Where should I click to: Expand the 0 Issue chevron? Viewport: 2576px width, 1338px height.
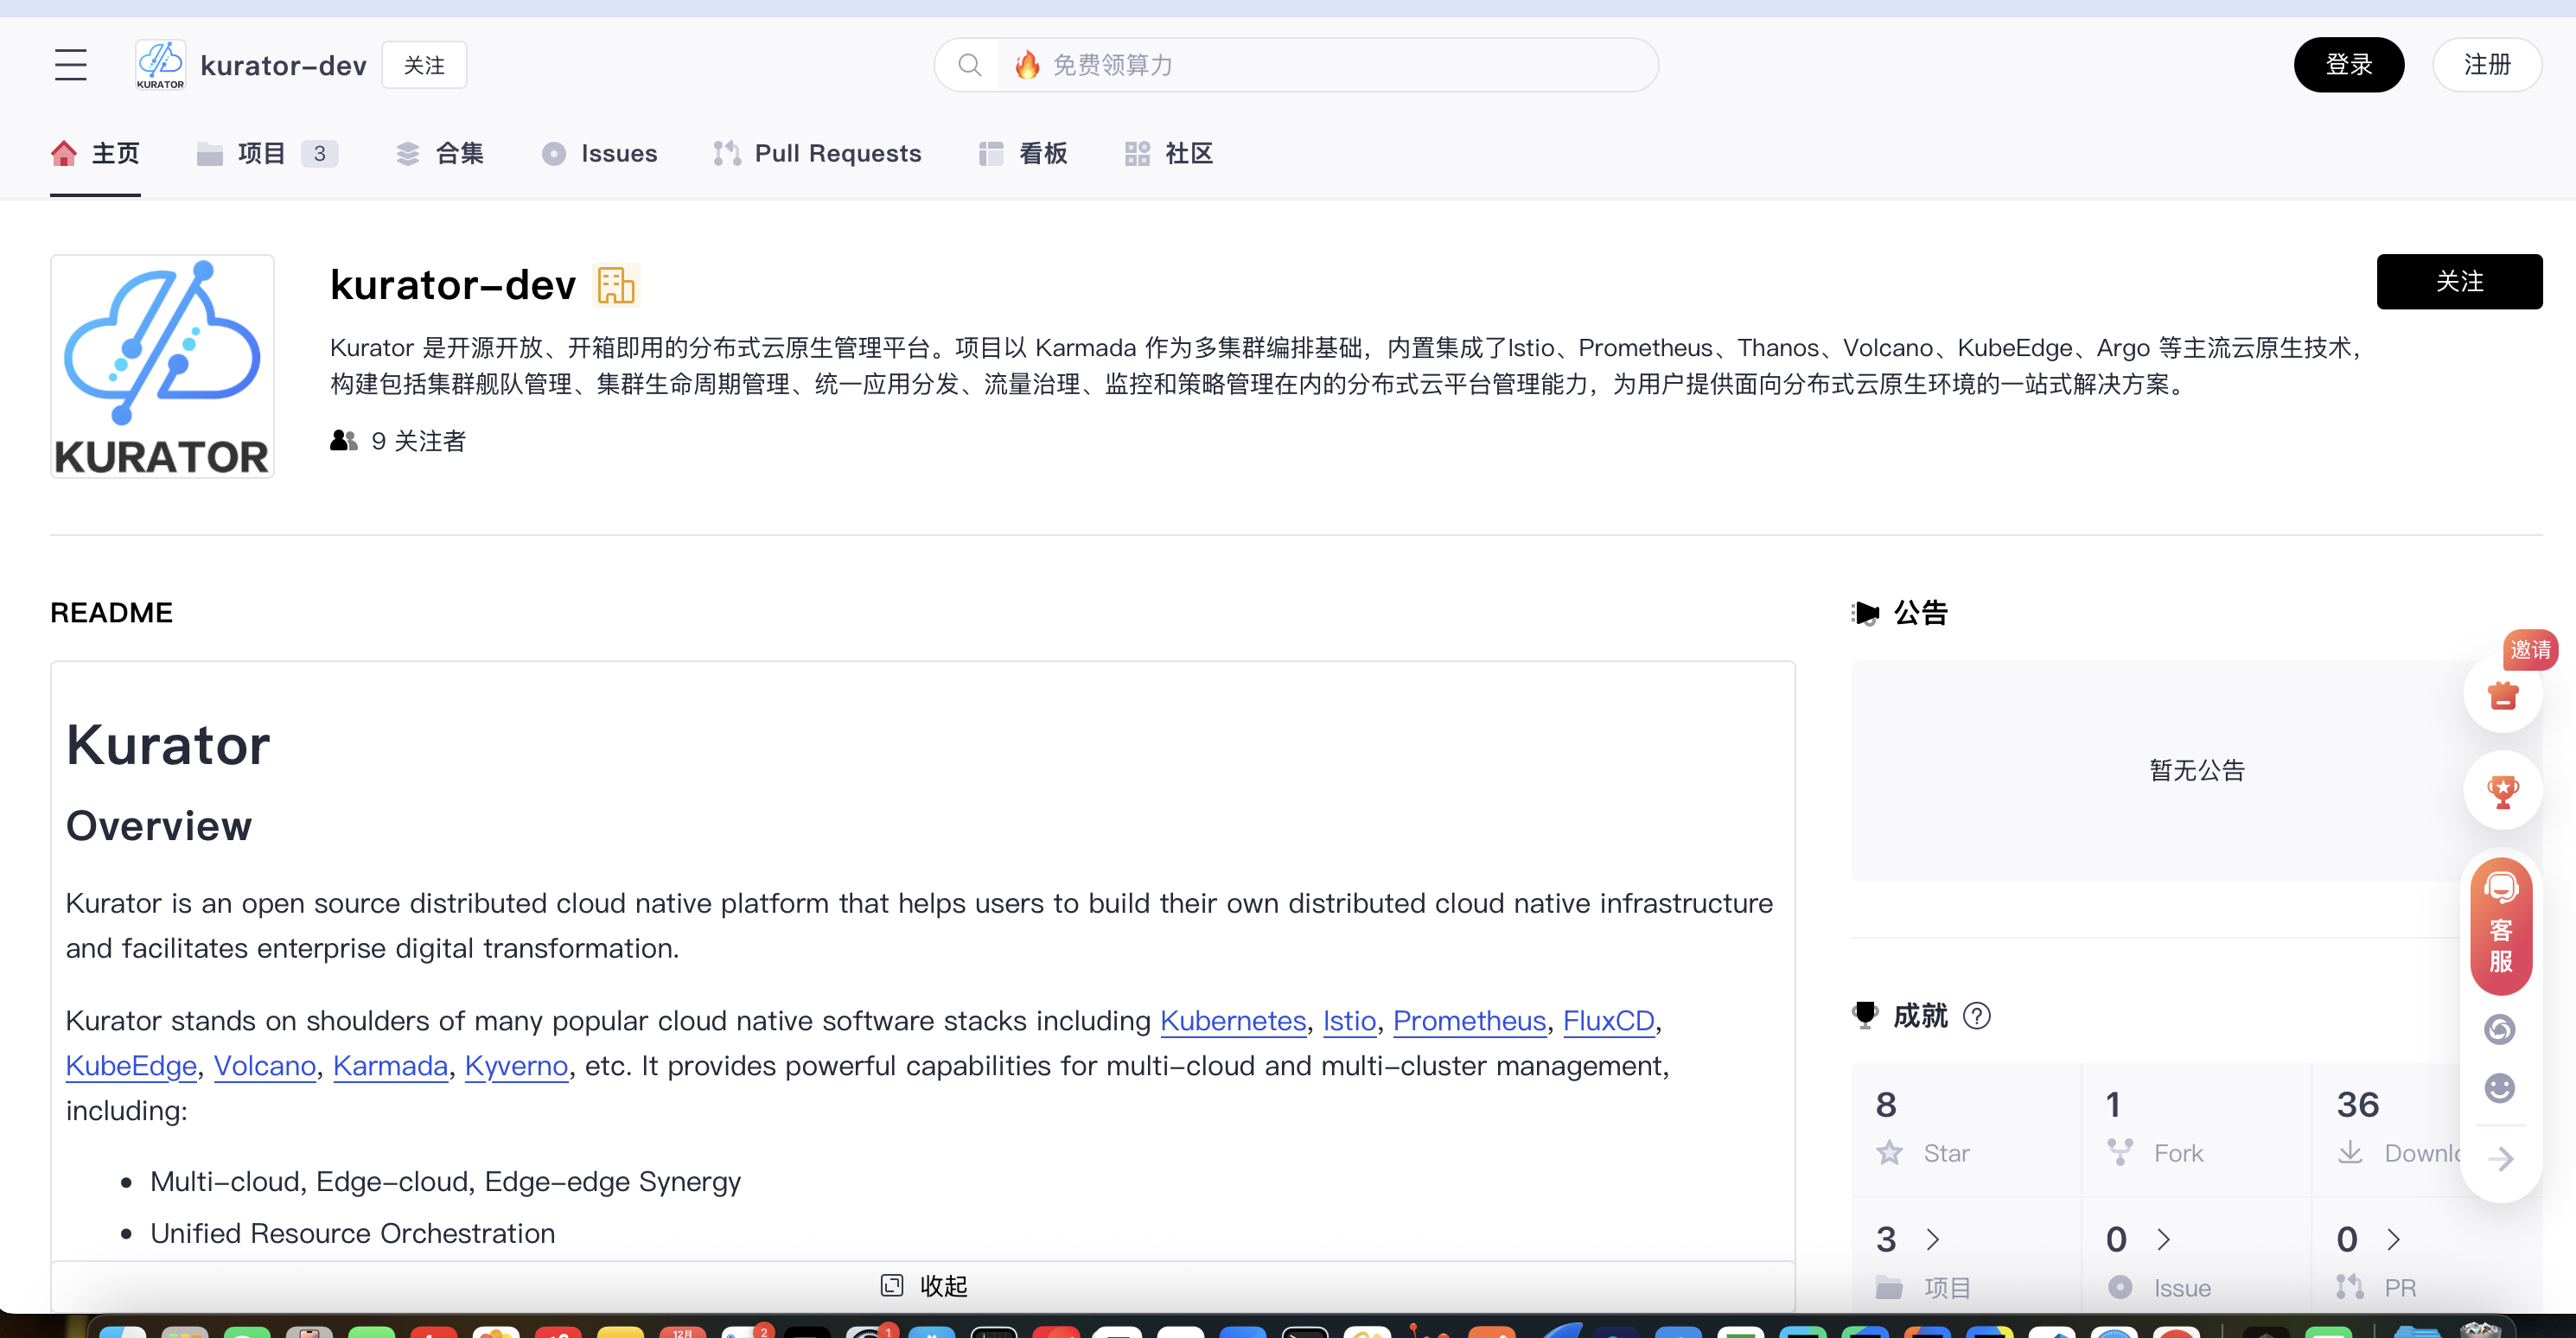pos(2163,1239)
